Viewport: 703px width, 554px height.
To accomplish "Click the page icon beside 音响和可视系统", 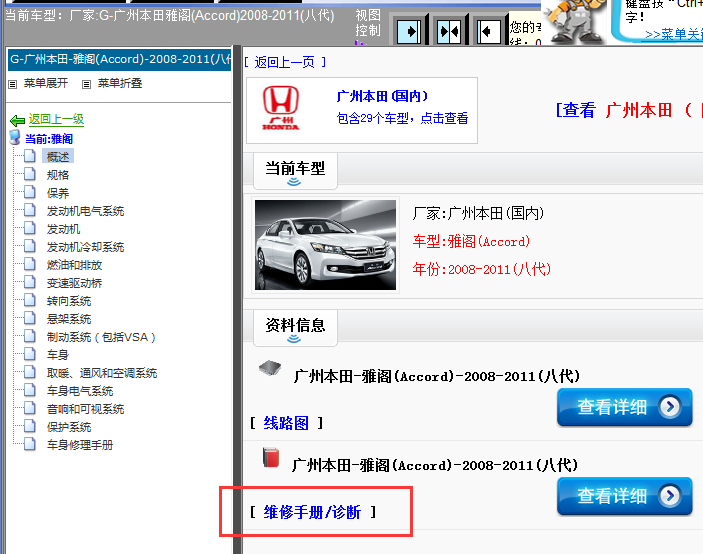I will point(30,408).
